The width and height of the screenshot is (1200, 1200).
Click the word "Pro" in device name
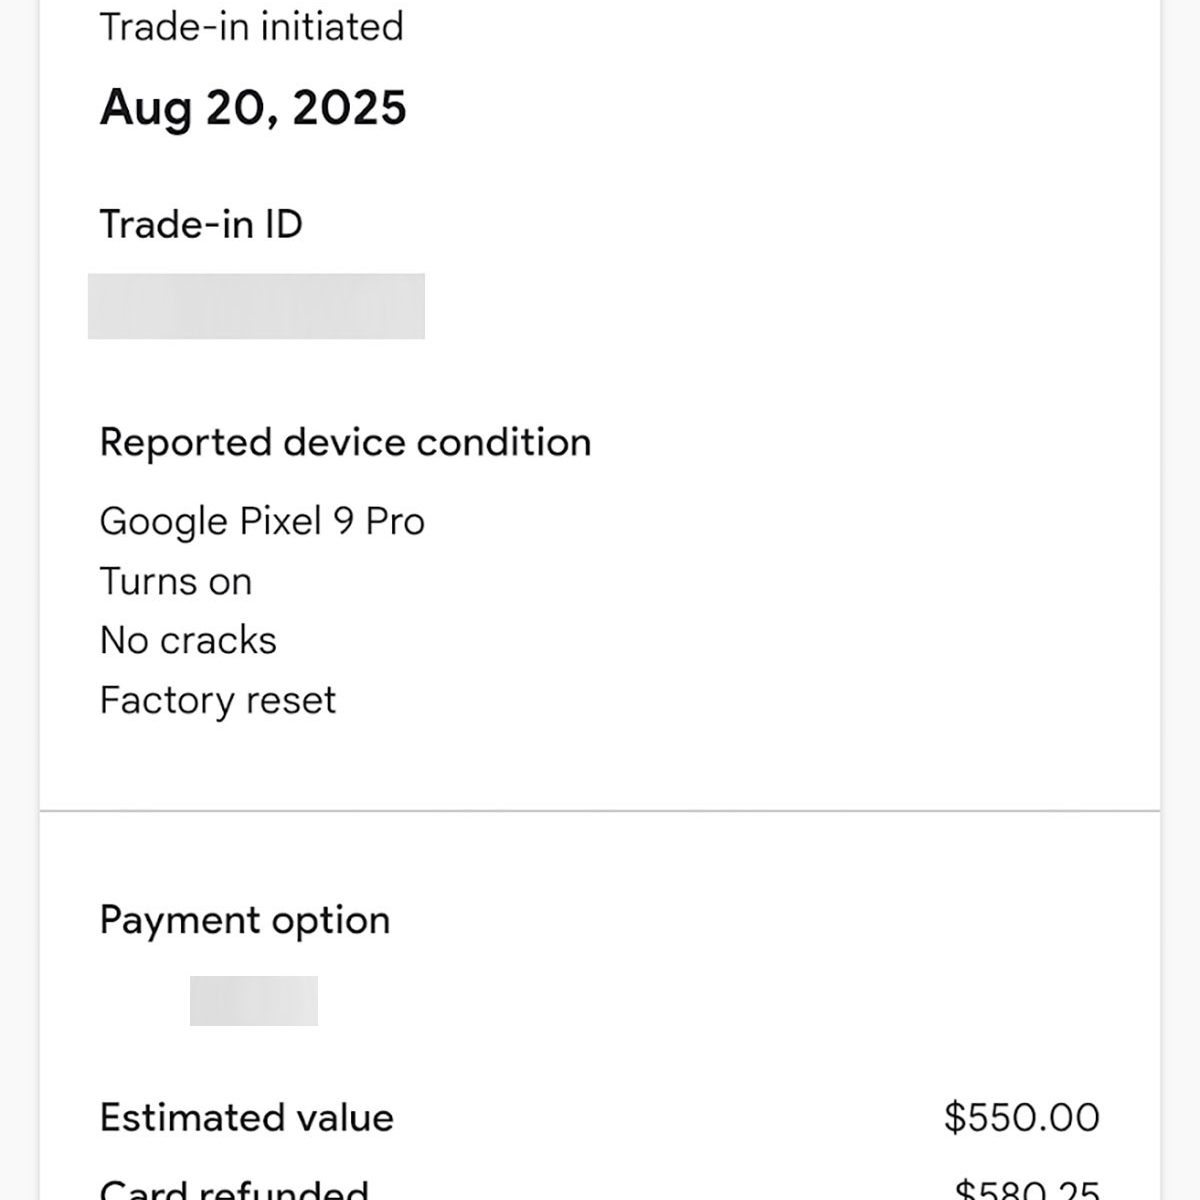tap(395, 521)
